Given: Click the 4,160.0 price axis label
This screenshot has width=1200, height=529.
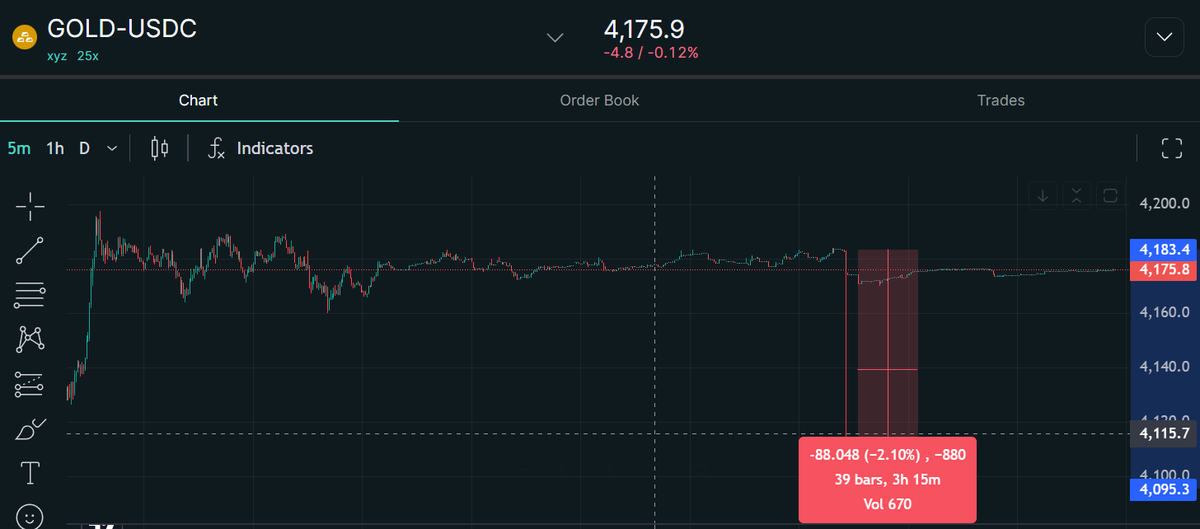Looking at the screenshot, I should pos(1164,313).
